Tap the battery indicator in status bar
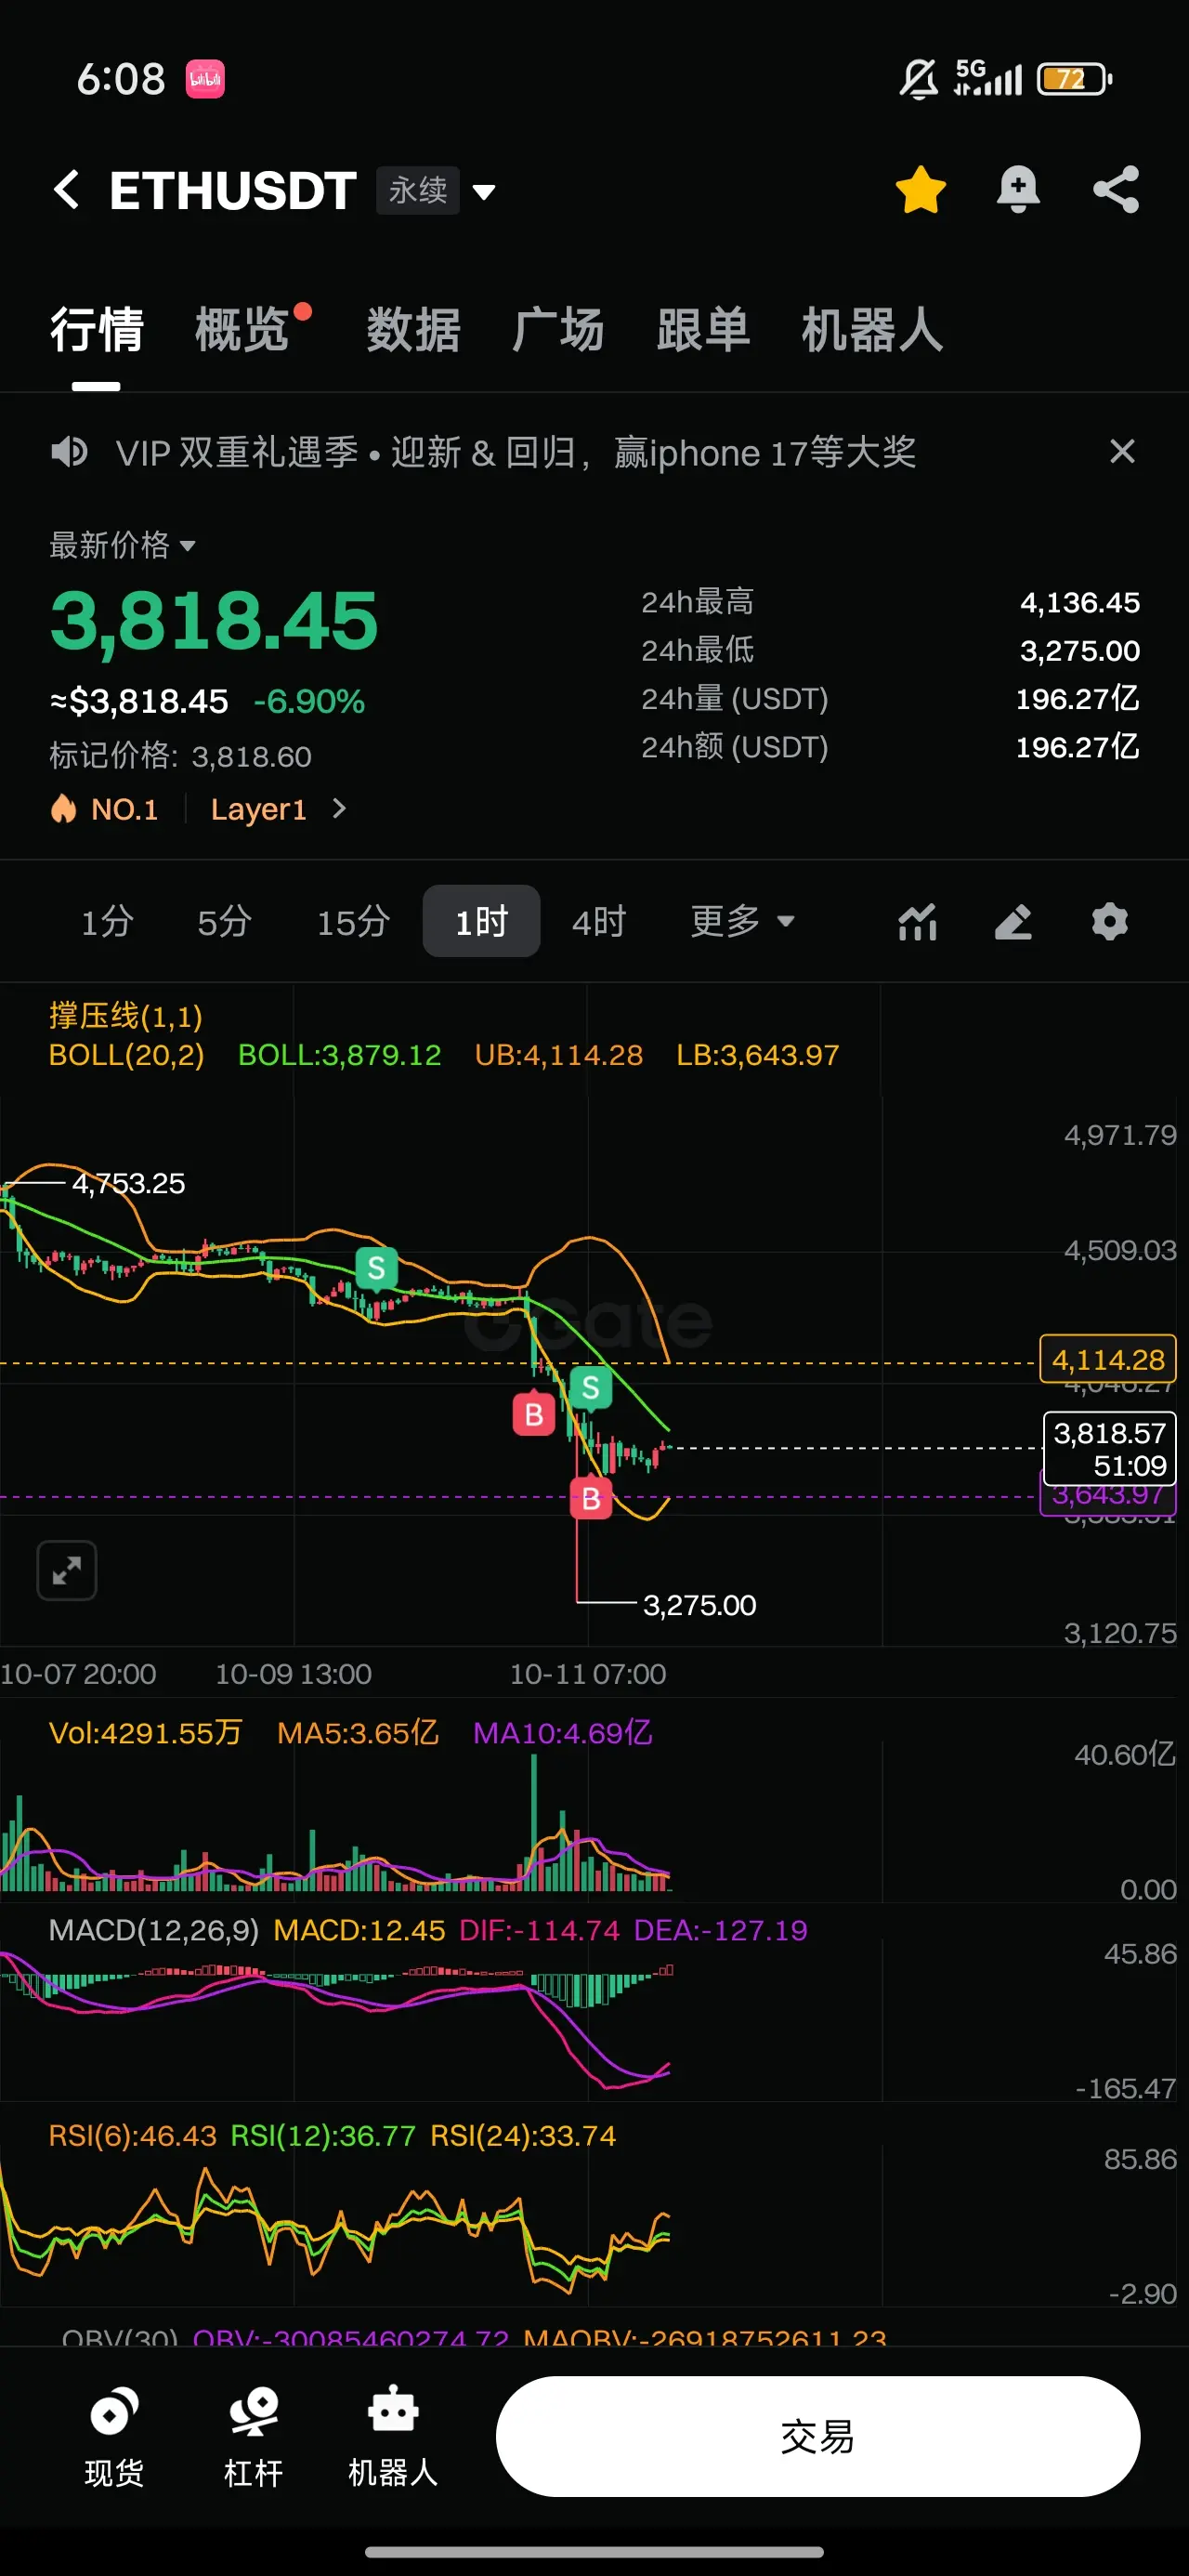The width and height of the screenshot is (1189, 2576). [1075, 79]
